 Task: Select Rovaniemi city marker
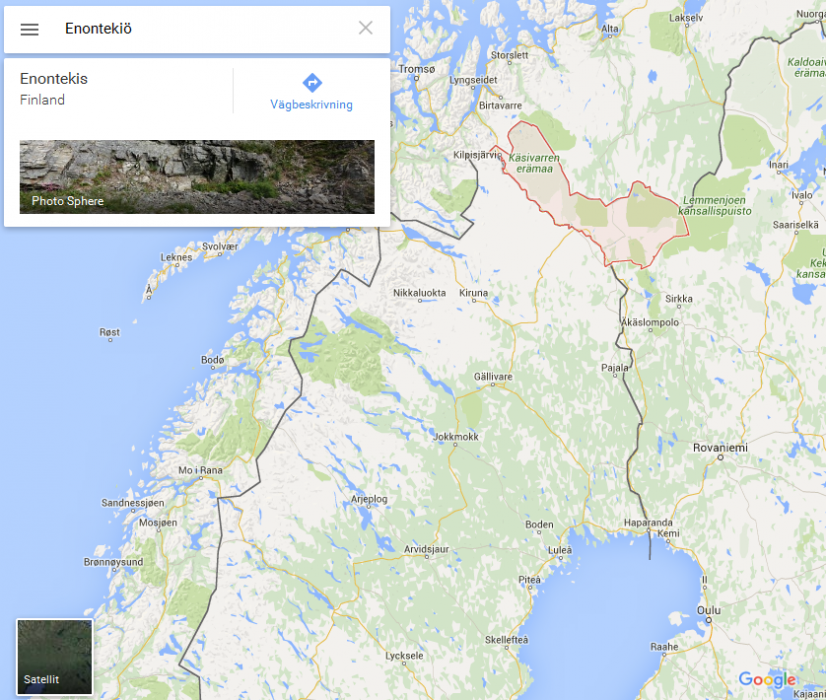coord(720,457)
